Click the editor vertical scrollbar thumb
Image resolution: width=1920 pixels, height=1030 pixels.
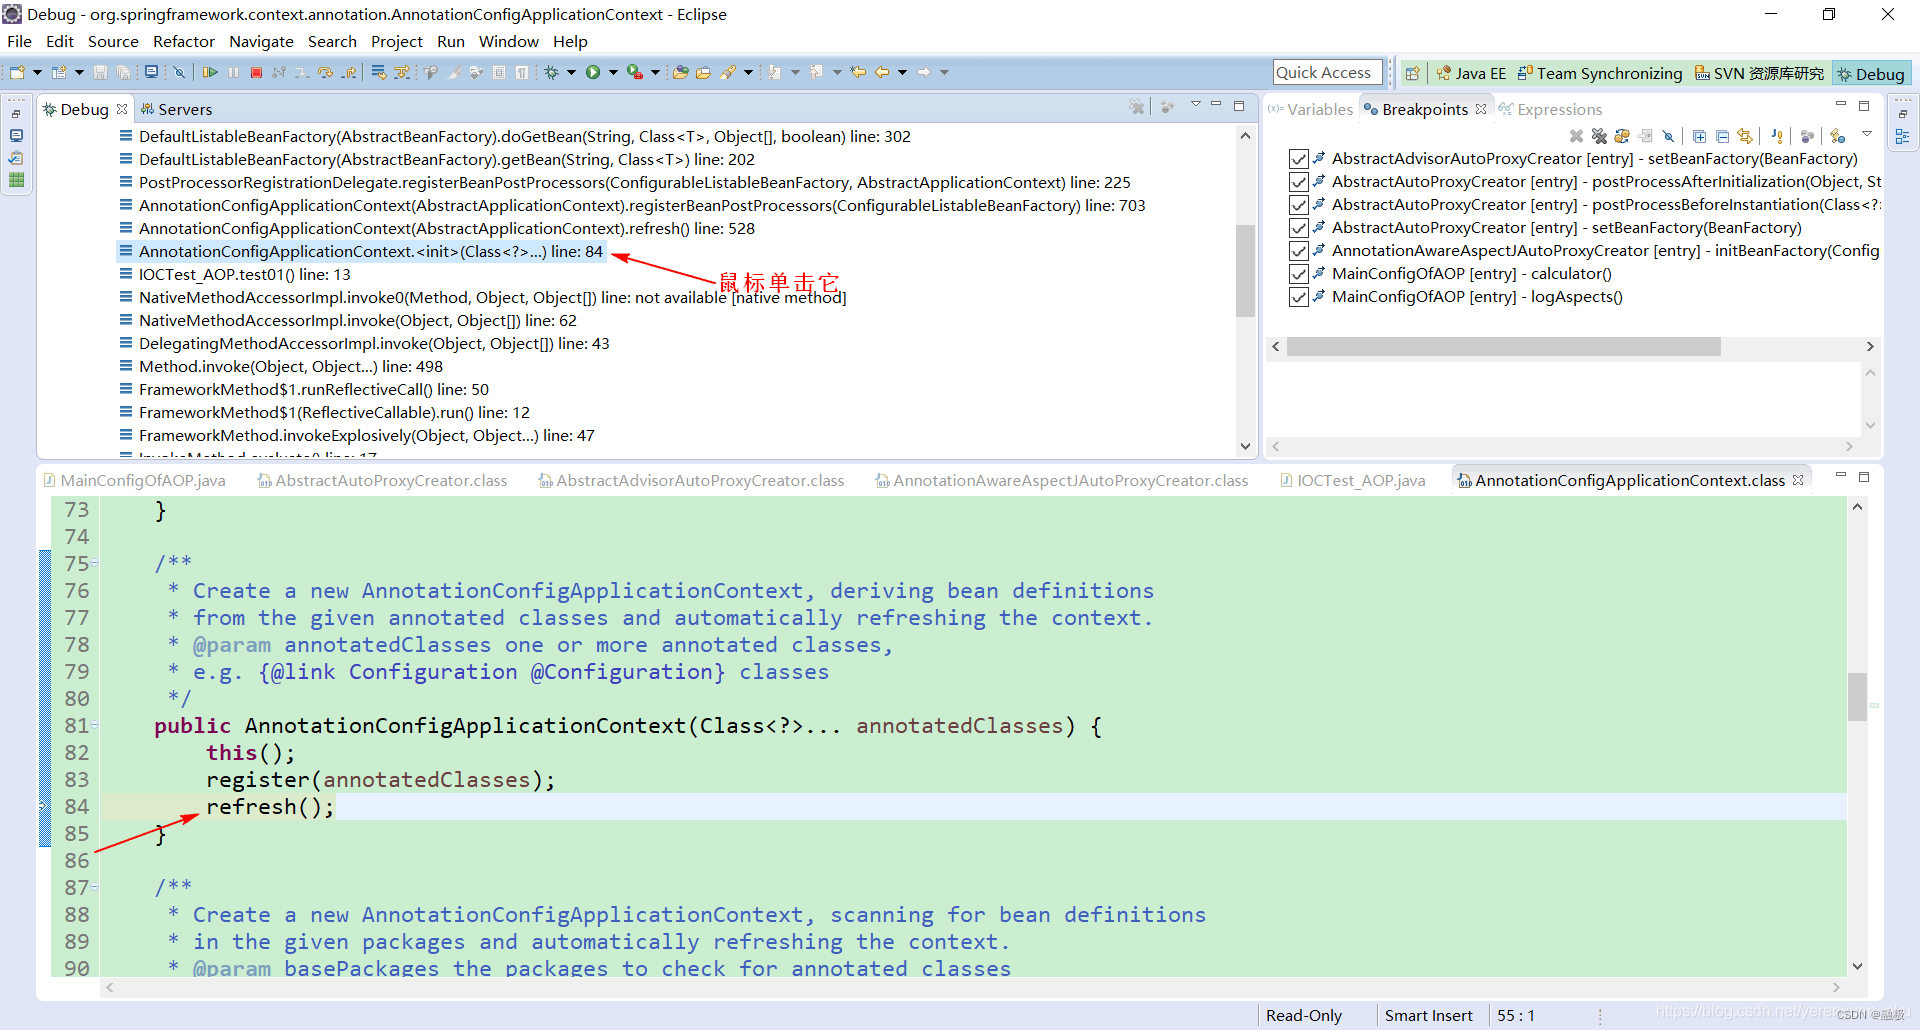click(x=1857, y=697)
